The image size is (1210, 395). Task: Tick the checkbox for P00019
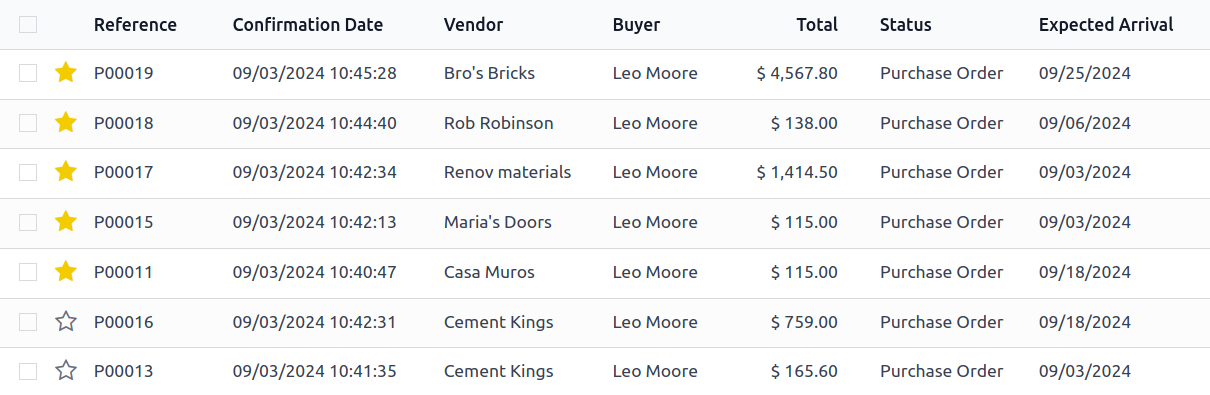(28, 73)
